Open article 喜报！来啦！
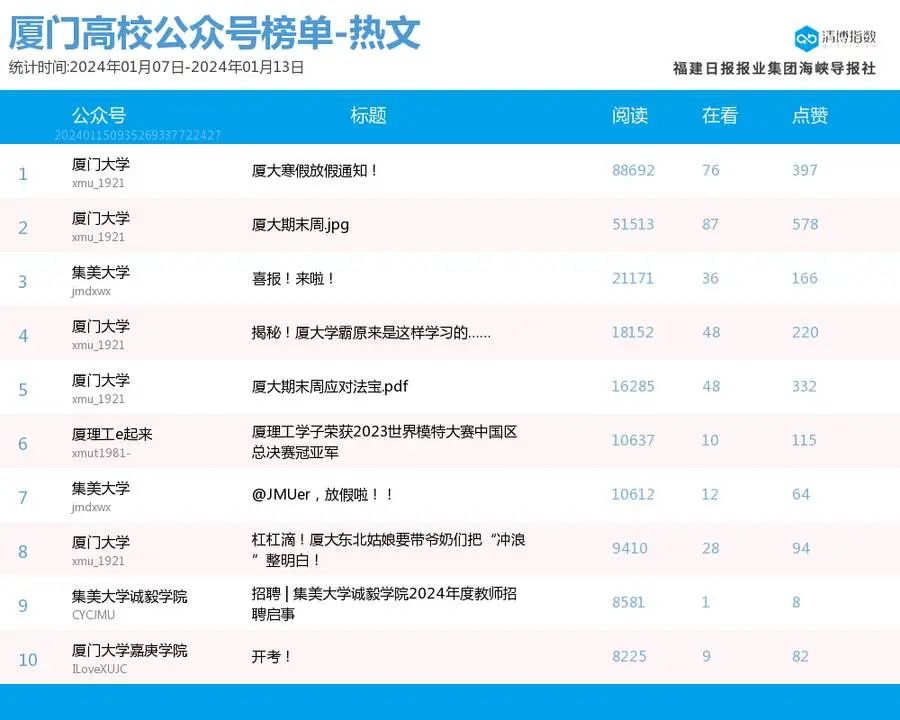Viewport: 900px width, 720px height. pos(293,278)
